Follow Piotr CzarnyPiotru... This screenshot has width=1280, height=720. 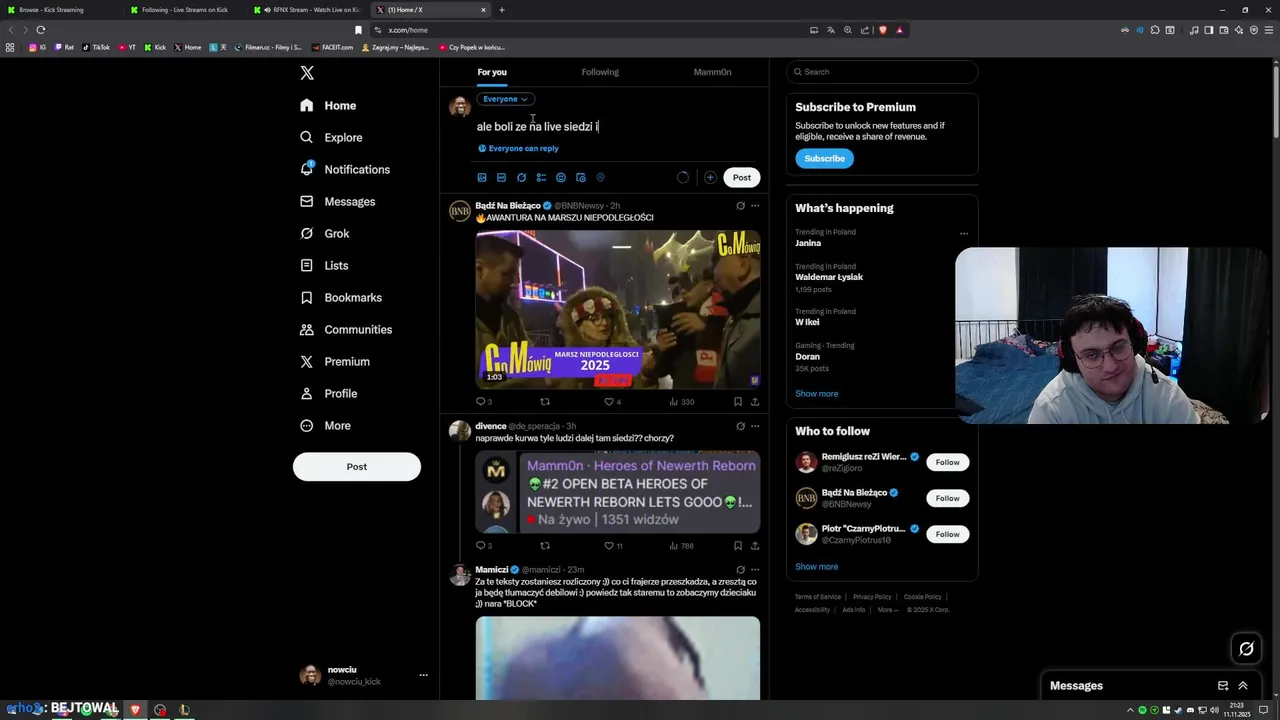tap(947, 534)
